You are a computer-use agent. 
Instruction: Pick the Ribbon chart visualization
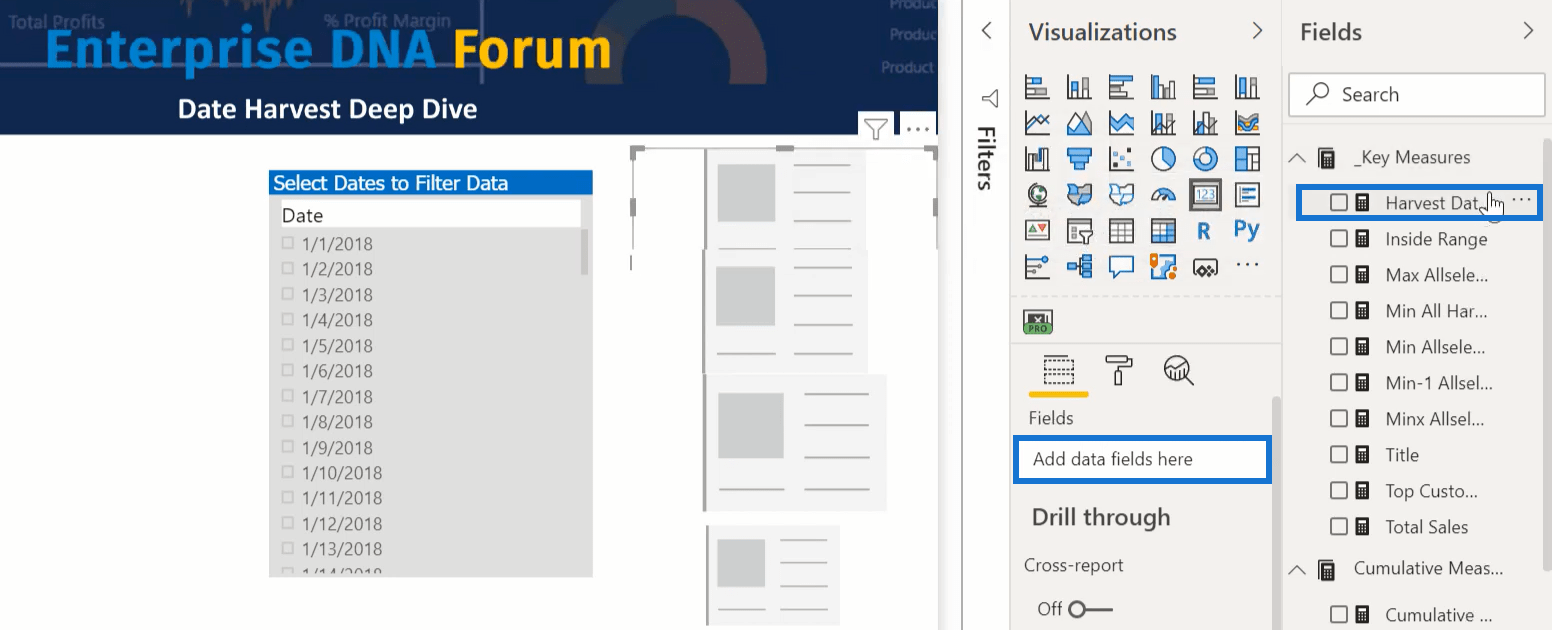coord(1247,123)
